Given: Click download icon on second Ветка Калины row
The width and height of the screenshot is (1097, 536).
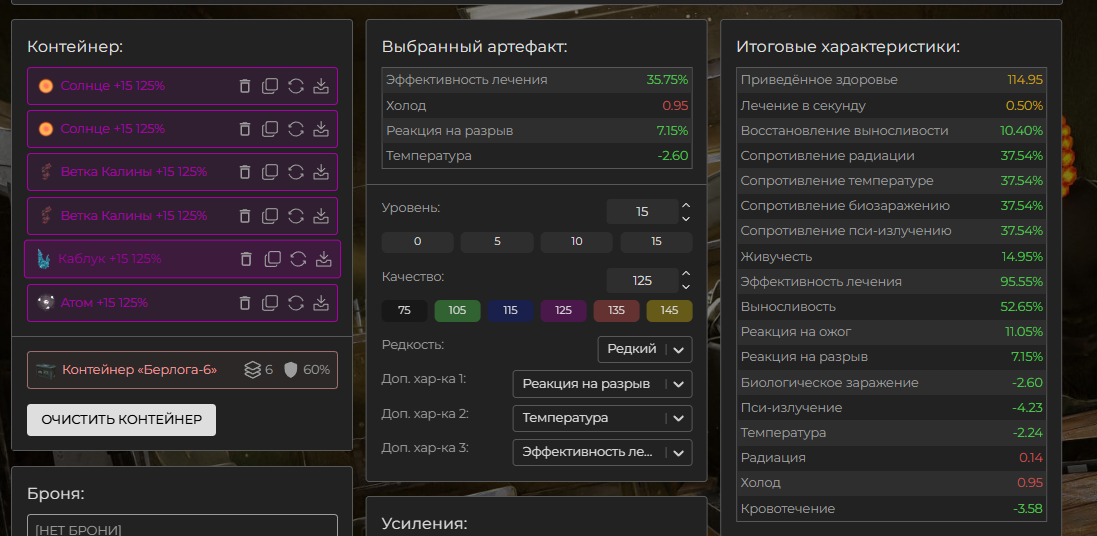Looking at the screenshot, I should 321,216.
